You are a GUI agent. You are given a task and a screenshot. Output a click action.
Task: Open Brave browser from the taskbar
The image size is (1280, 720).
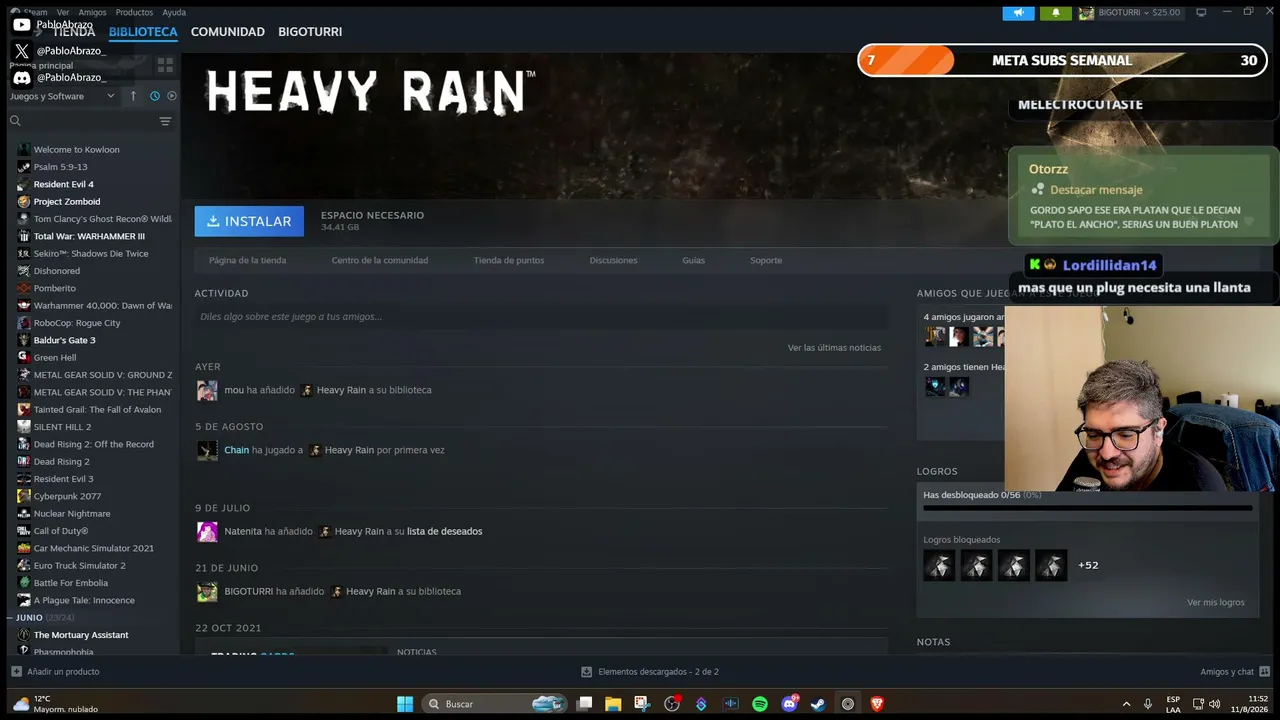877,704
